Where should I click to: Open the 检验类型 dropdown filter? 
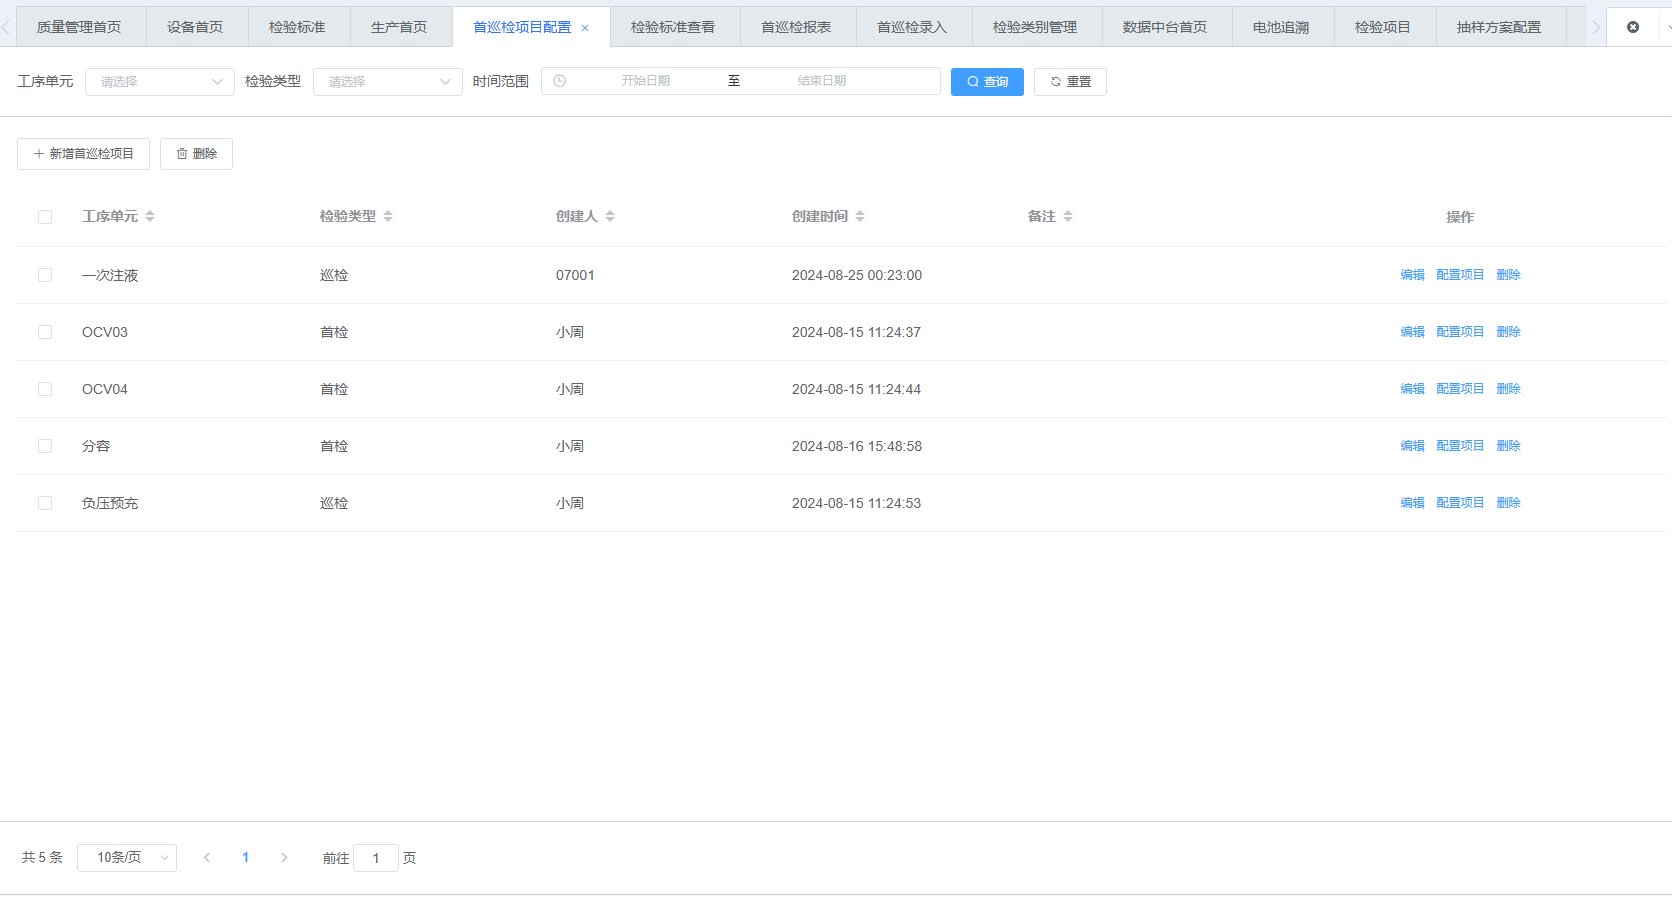point(388,82)
